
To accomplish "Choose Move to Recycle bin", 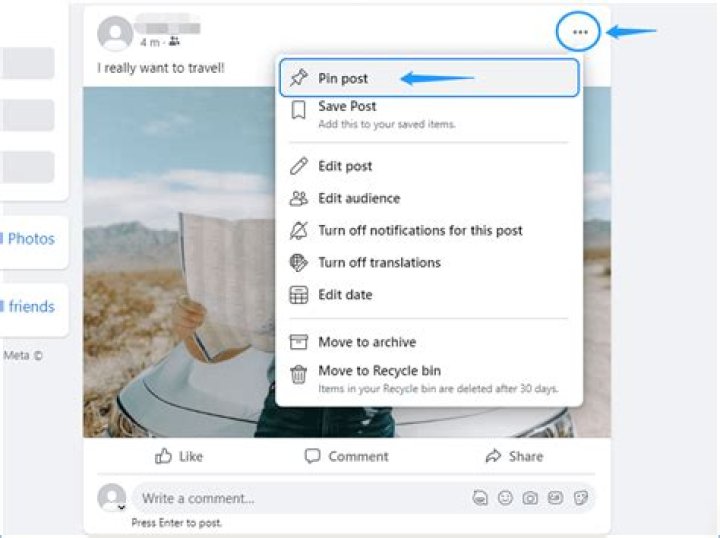I will [429, 379].
